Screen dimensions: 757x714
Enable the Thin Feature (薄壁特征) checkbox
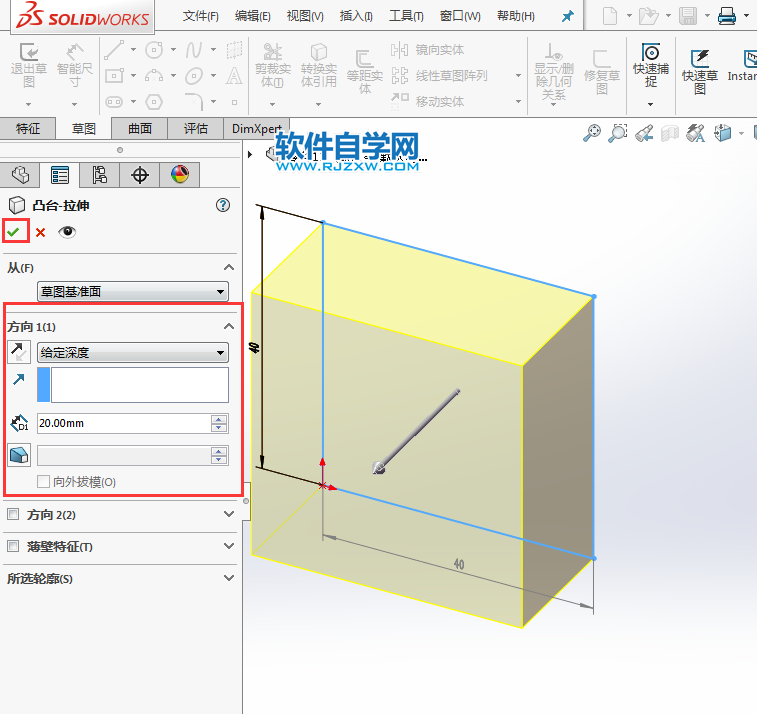(13, 546)
